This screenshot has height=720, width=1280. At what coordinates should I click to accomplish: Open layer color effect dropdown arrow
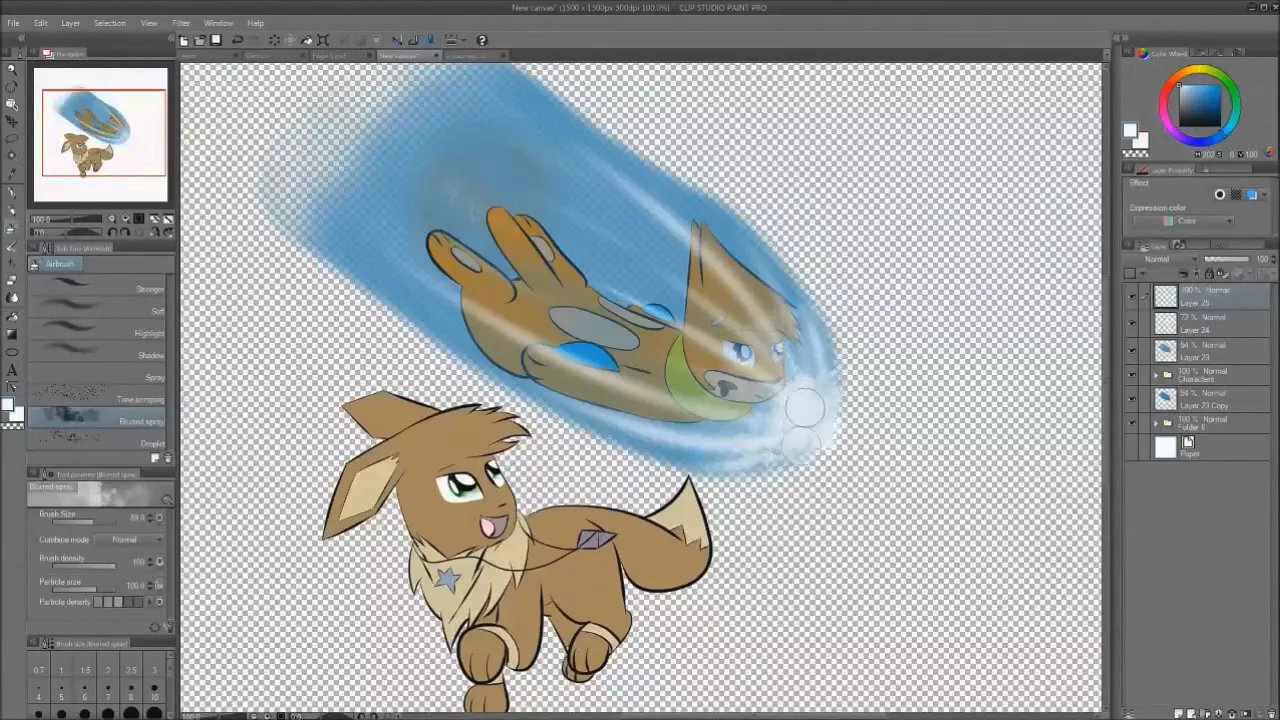[1264, 195]
